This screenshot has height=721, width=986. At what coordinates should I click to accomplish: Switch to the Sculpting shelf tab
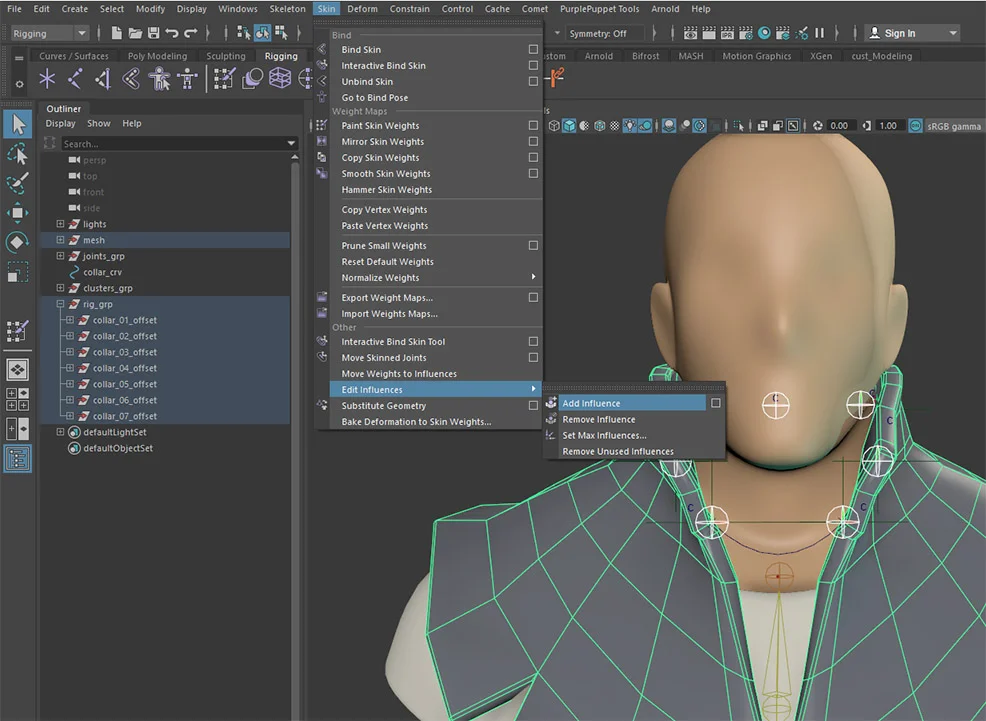[225, 56]
